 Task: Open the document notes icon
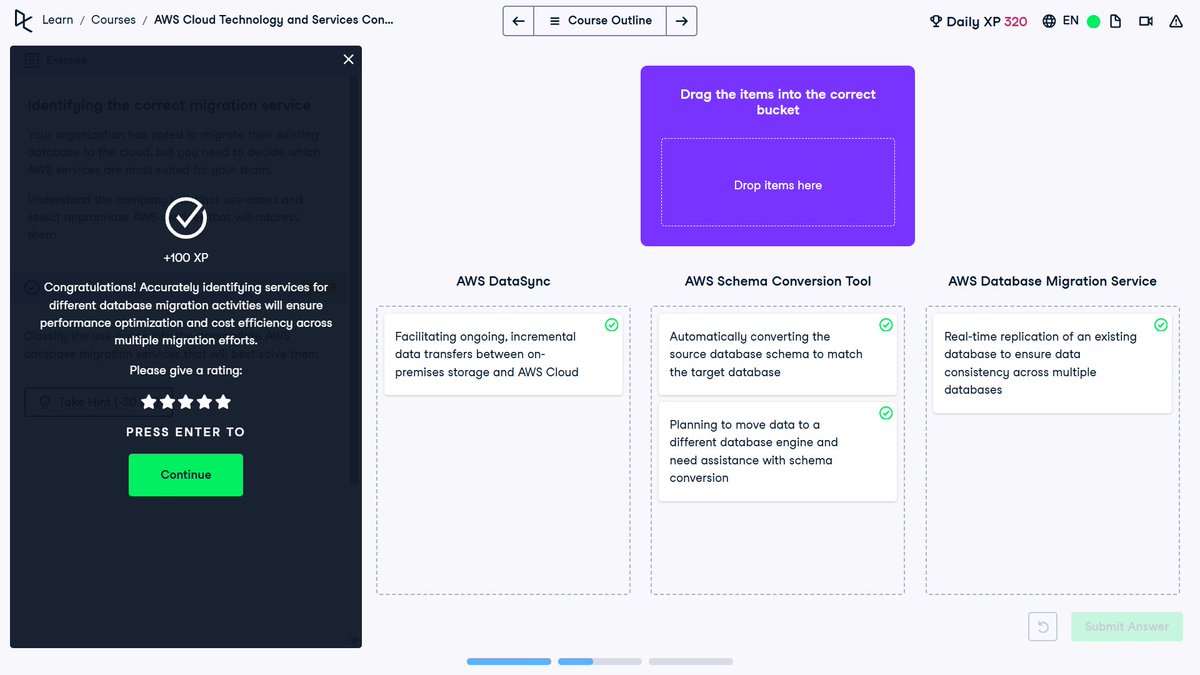point(1116,21)
